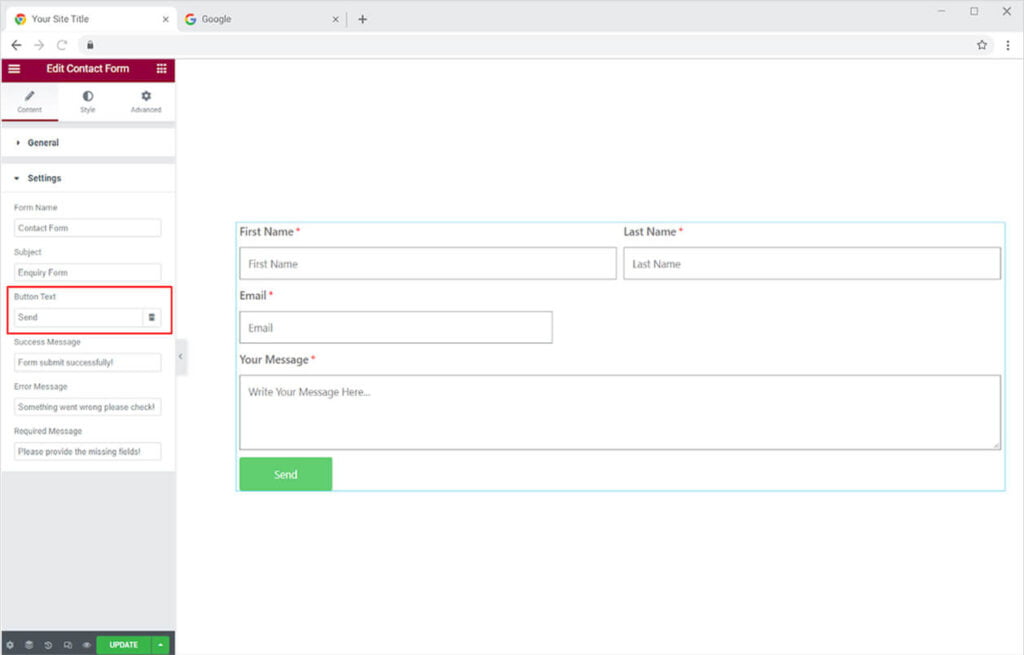Click the Success Message input field
The height and width of the screenshot is (655, 1024).
[x=88, y=362]
